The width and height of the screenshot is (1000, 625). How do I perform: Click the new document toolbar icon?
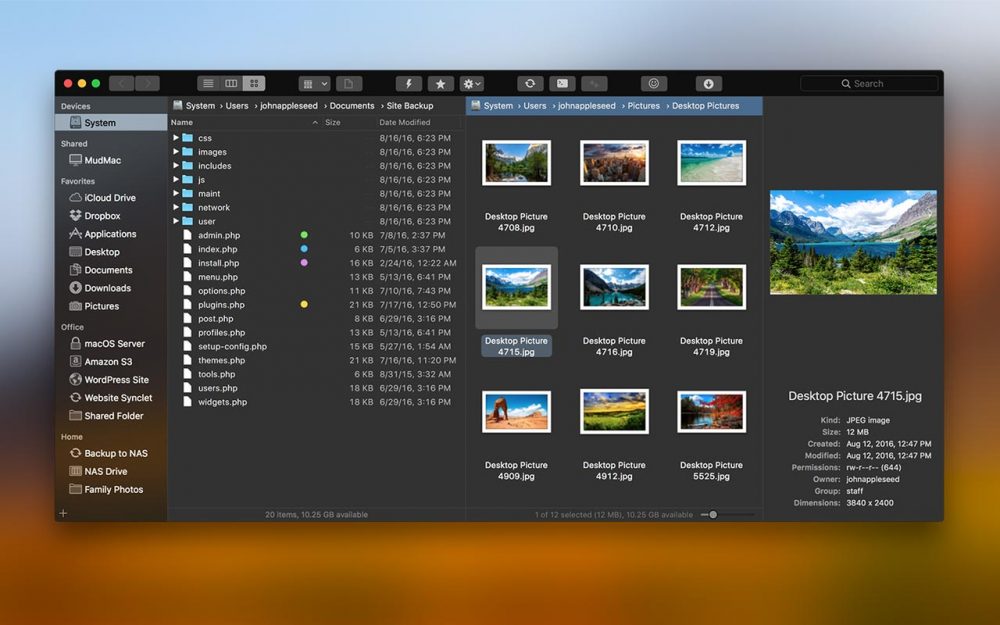[x=350, y=83]
